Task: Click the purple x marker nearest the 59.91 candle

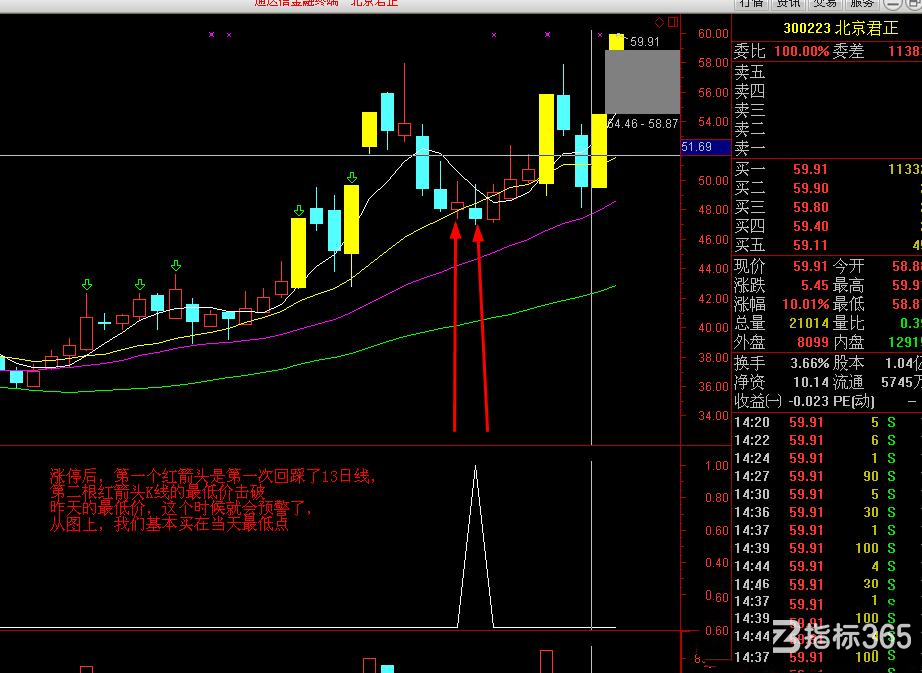Action: (600, 35)
